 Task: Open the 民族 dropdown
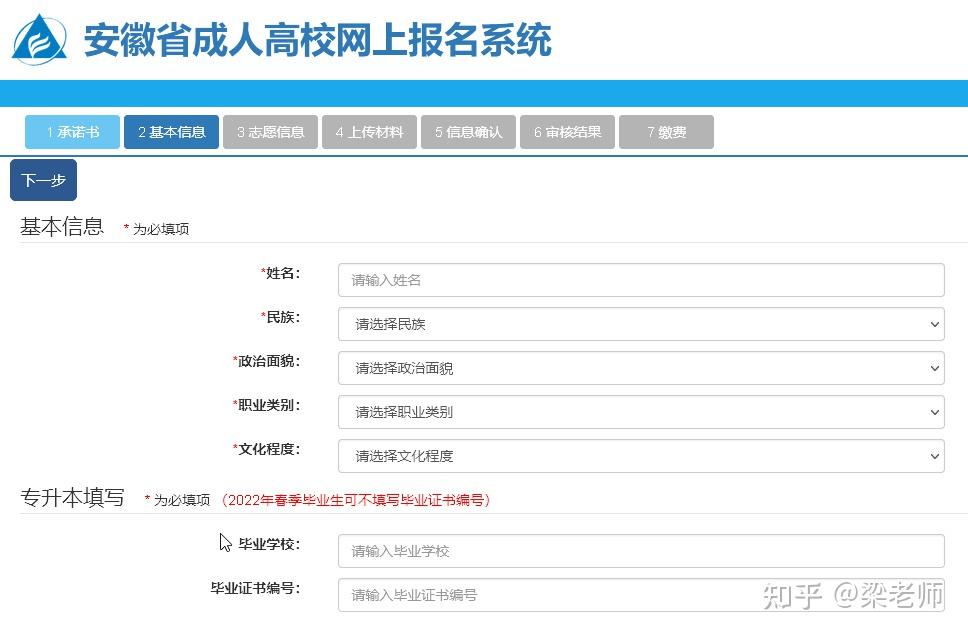click(x=641, y=324)
